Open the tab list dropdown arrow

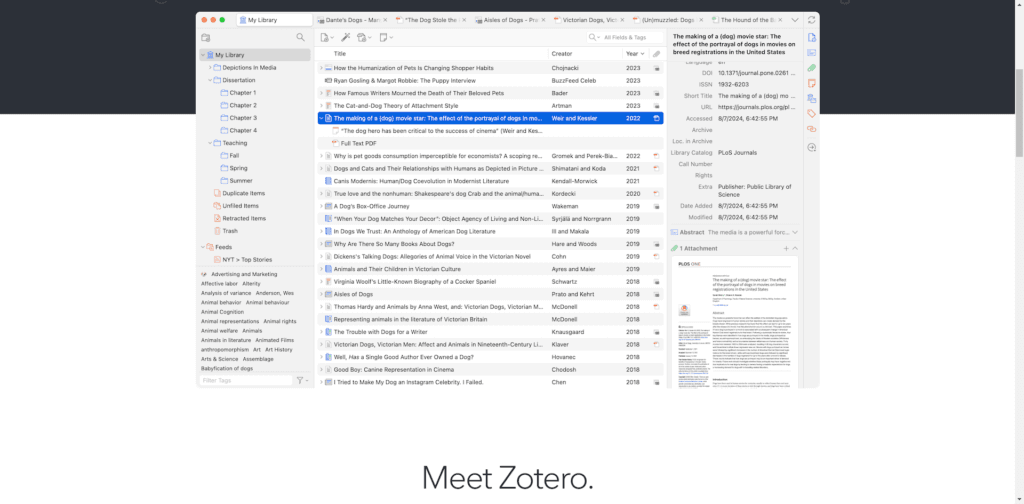(x=795, y=20)
